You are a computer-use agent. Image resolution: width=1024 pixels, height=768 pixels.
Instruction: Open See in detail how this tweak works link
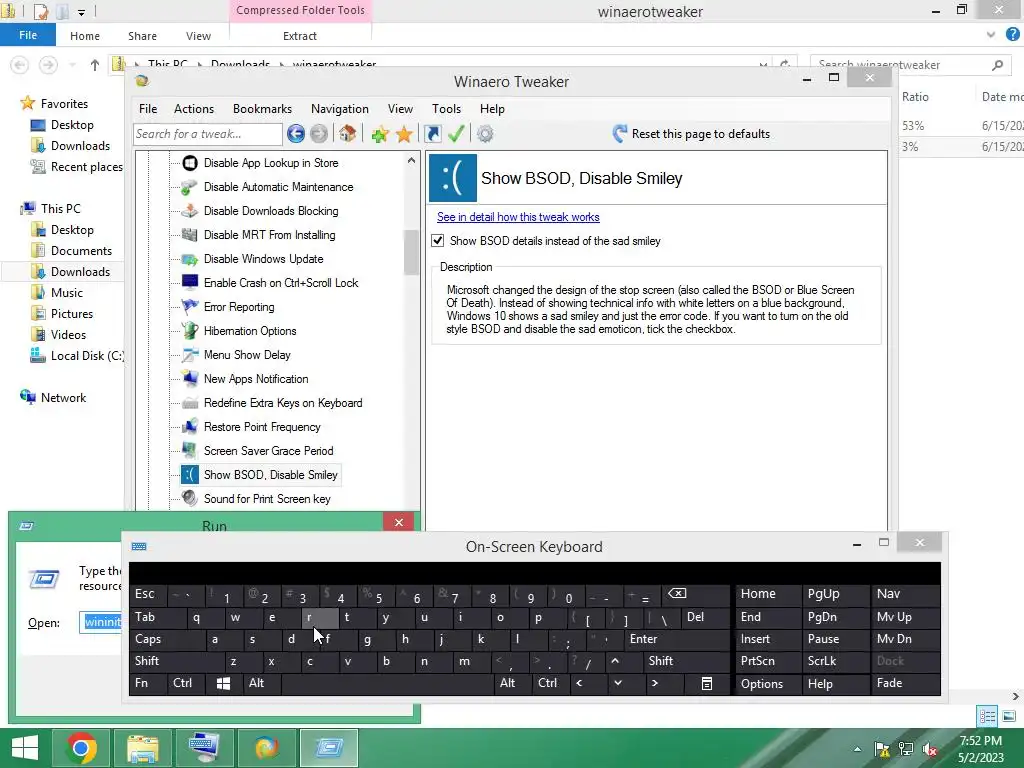(518, 217)
